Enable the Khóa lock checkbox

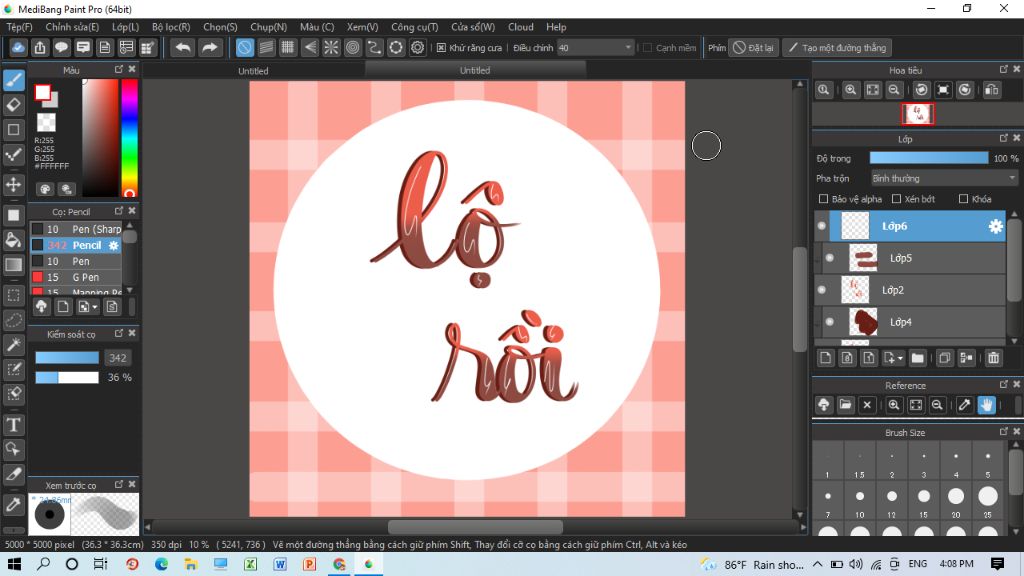point(963,199)
